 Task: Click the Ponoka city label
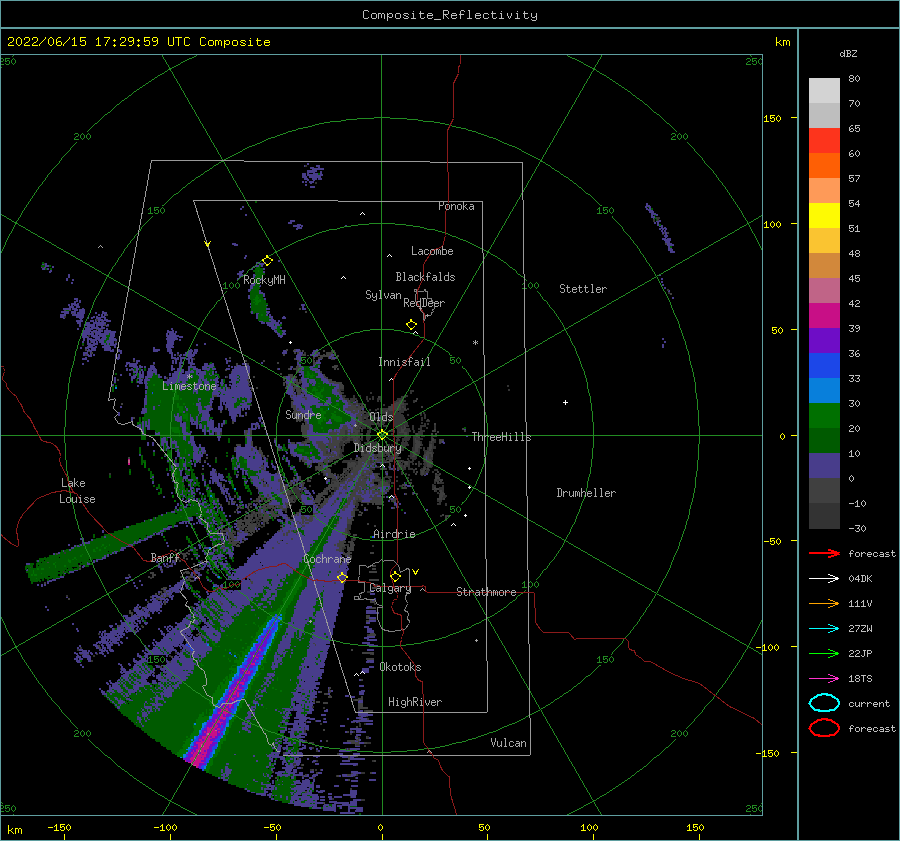(456, 206)
